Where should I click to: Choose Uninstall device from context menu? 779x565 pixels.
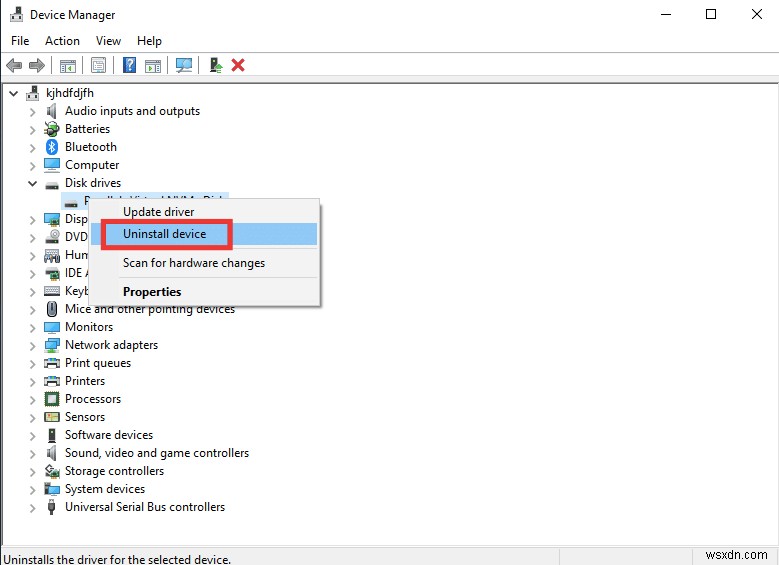tap(204, 234)
